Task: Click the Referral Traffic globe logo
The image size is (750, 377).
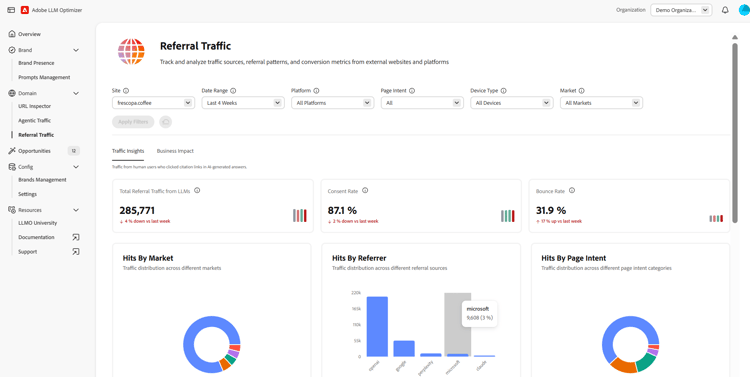Action: point(131,52)
